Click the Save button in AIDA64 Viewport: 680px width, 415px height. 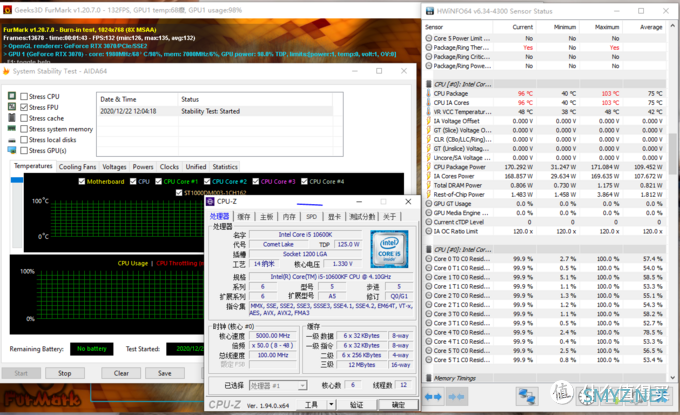pyautogui.click(x=165, y=373)
